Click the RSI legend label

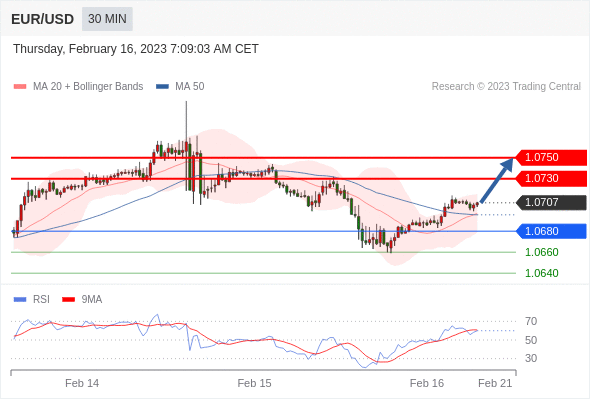point(41,300)
